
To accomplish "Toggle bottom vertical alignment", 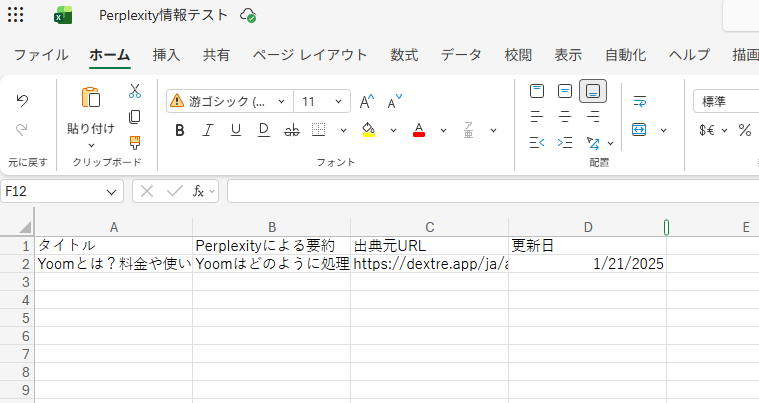I will pyautogui.click(x=593, y=91).
